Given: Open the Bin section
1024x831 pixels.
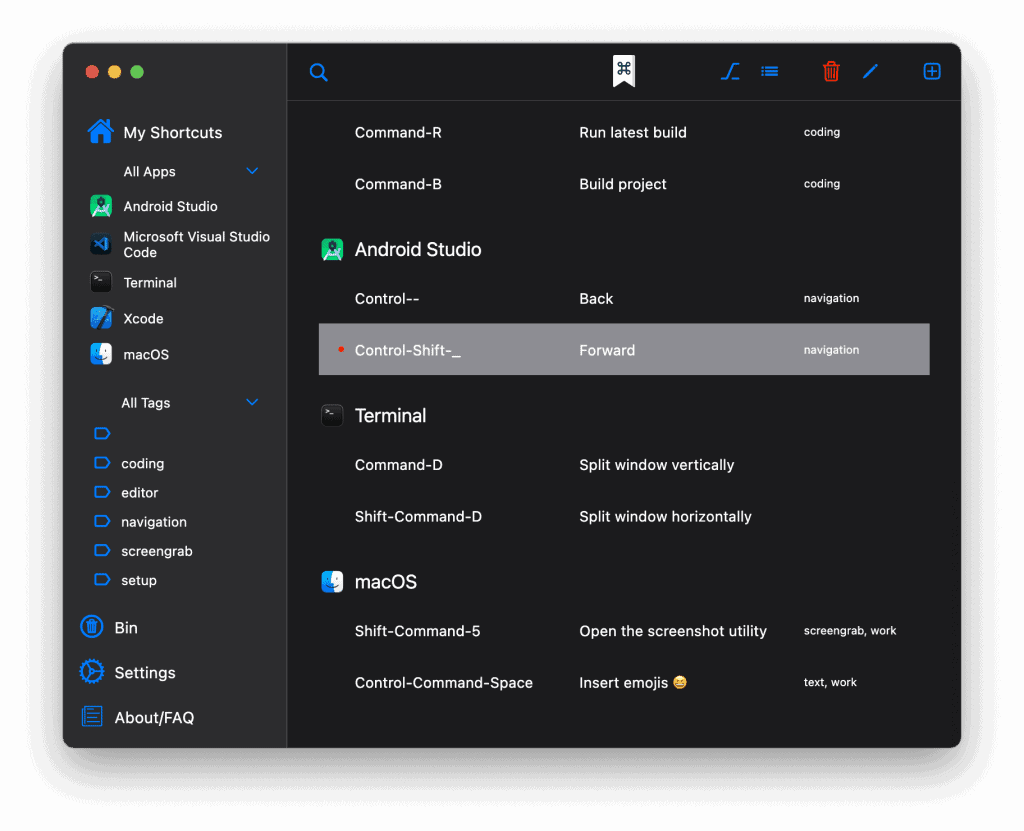Looking at the screenshot, I should pos(126,628).
